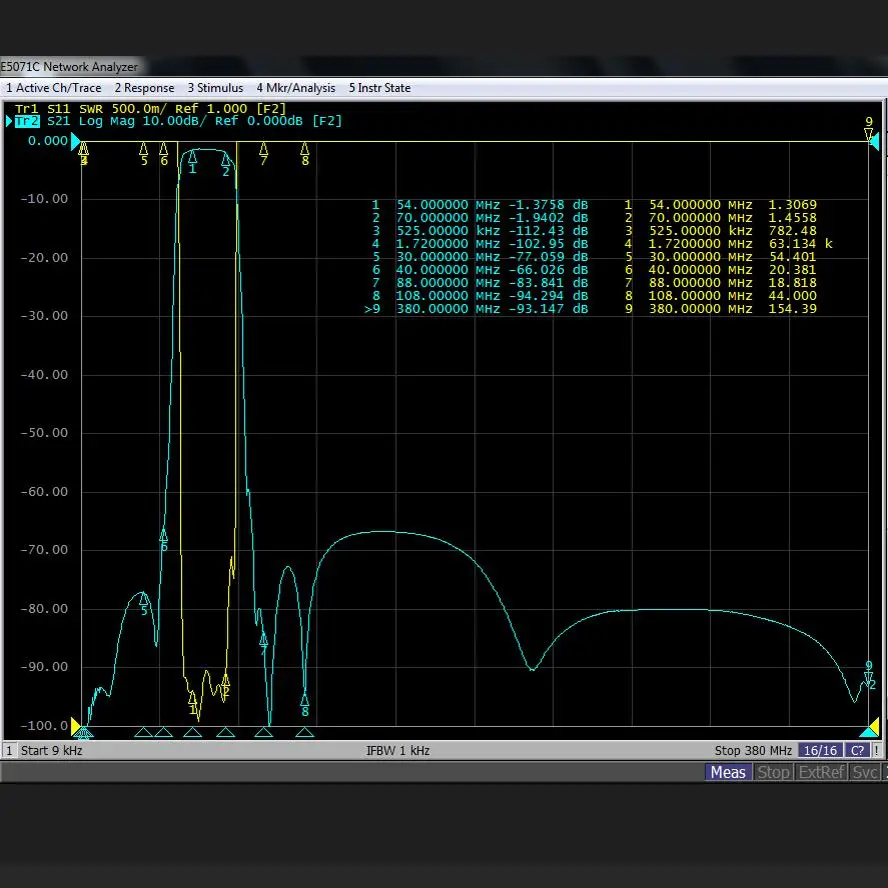888x888 pixels.
Task: Open the Active Ch/Trace menu
Action: pyautogui.click(x=53, y=88)
